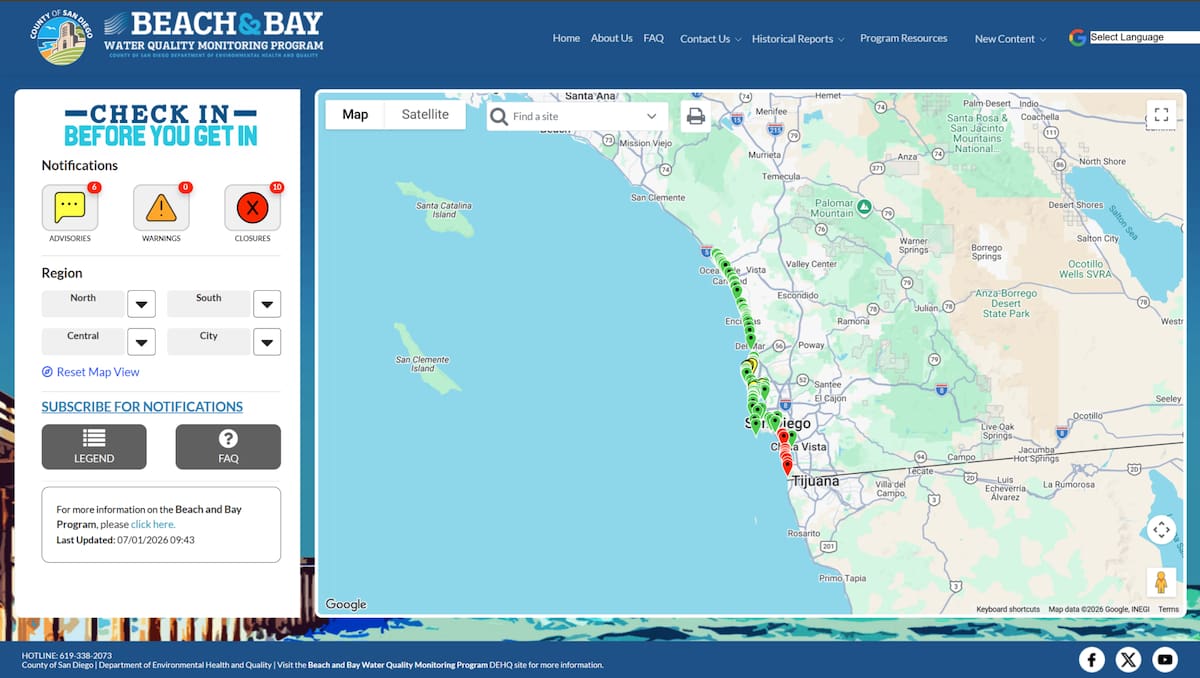
Task: Click the San Clemente Island label
Action: (x=423, y=364)
